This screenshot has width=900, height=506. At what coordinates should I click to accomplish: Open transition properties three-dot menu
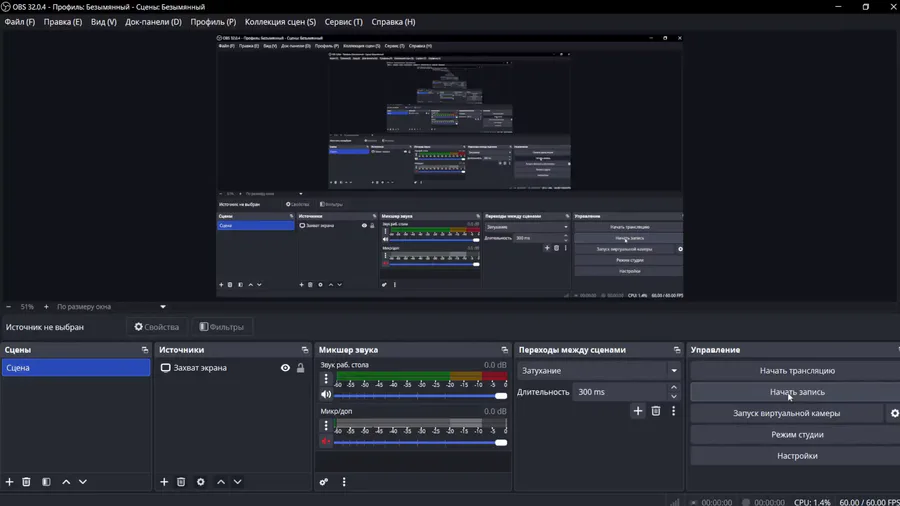point(673,411)
